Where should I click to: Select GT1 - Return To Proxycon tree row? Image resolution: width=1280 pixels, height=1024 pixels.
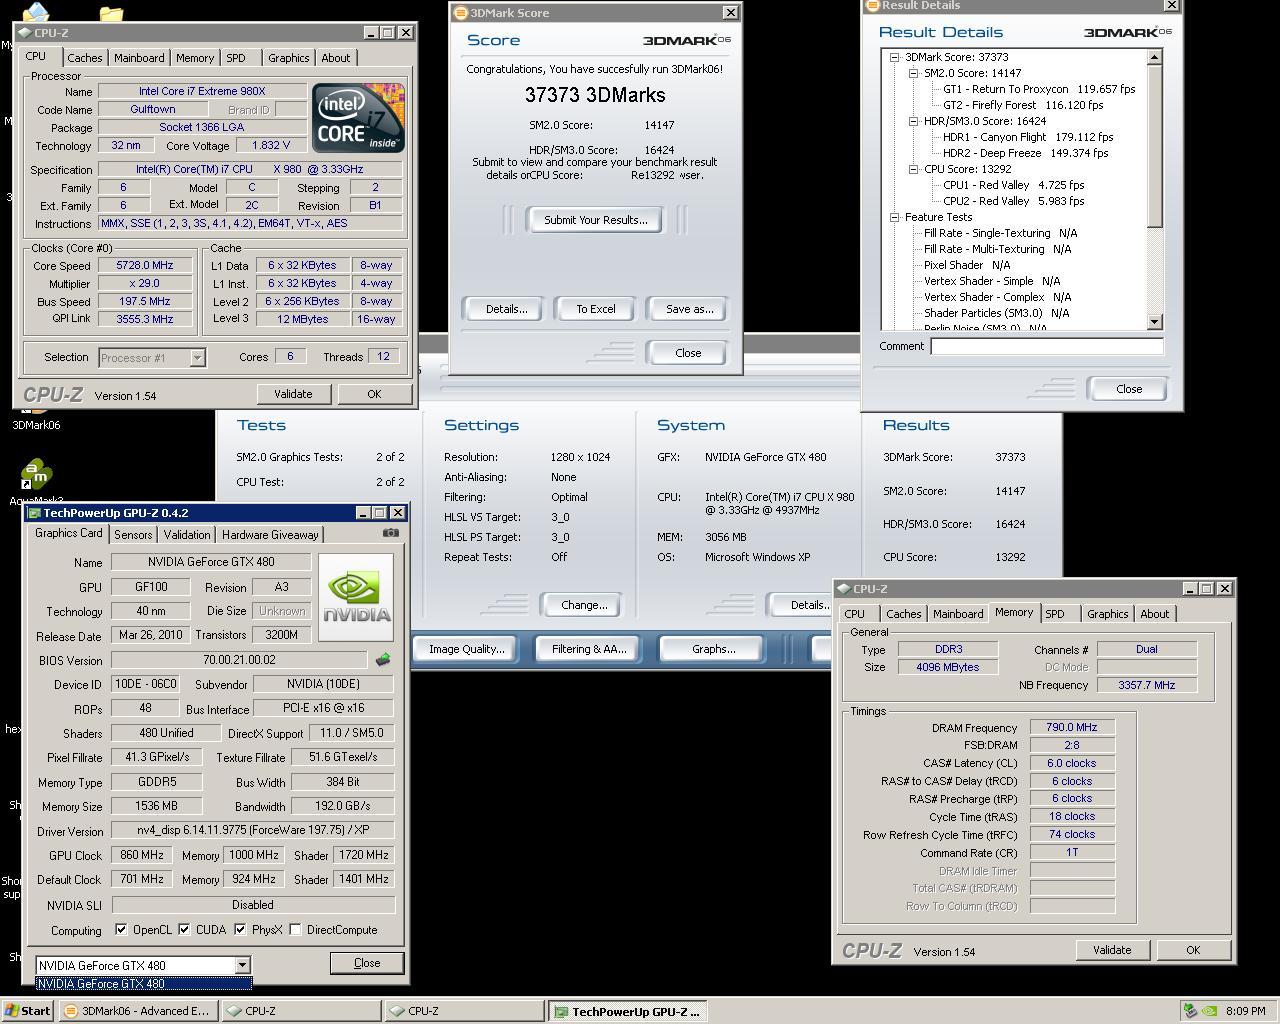click(1039, 89)
